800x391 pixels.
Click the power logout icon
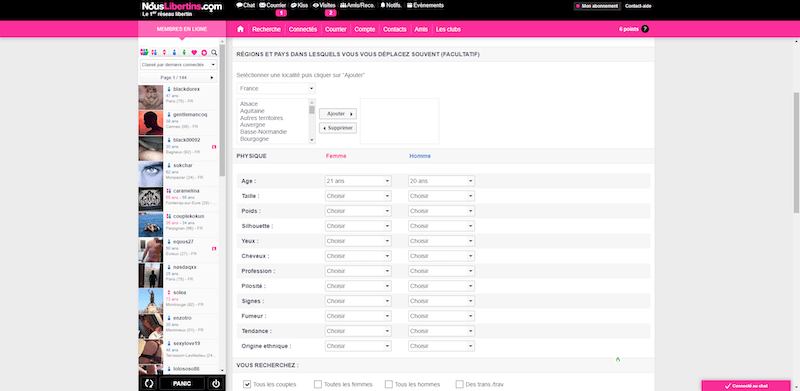point(216,384)
